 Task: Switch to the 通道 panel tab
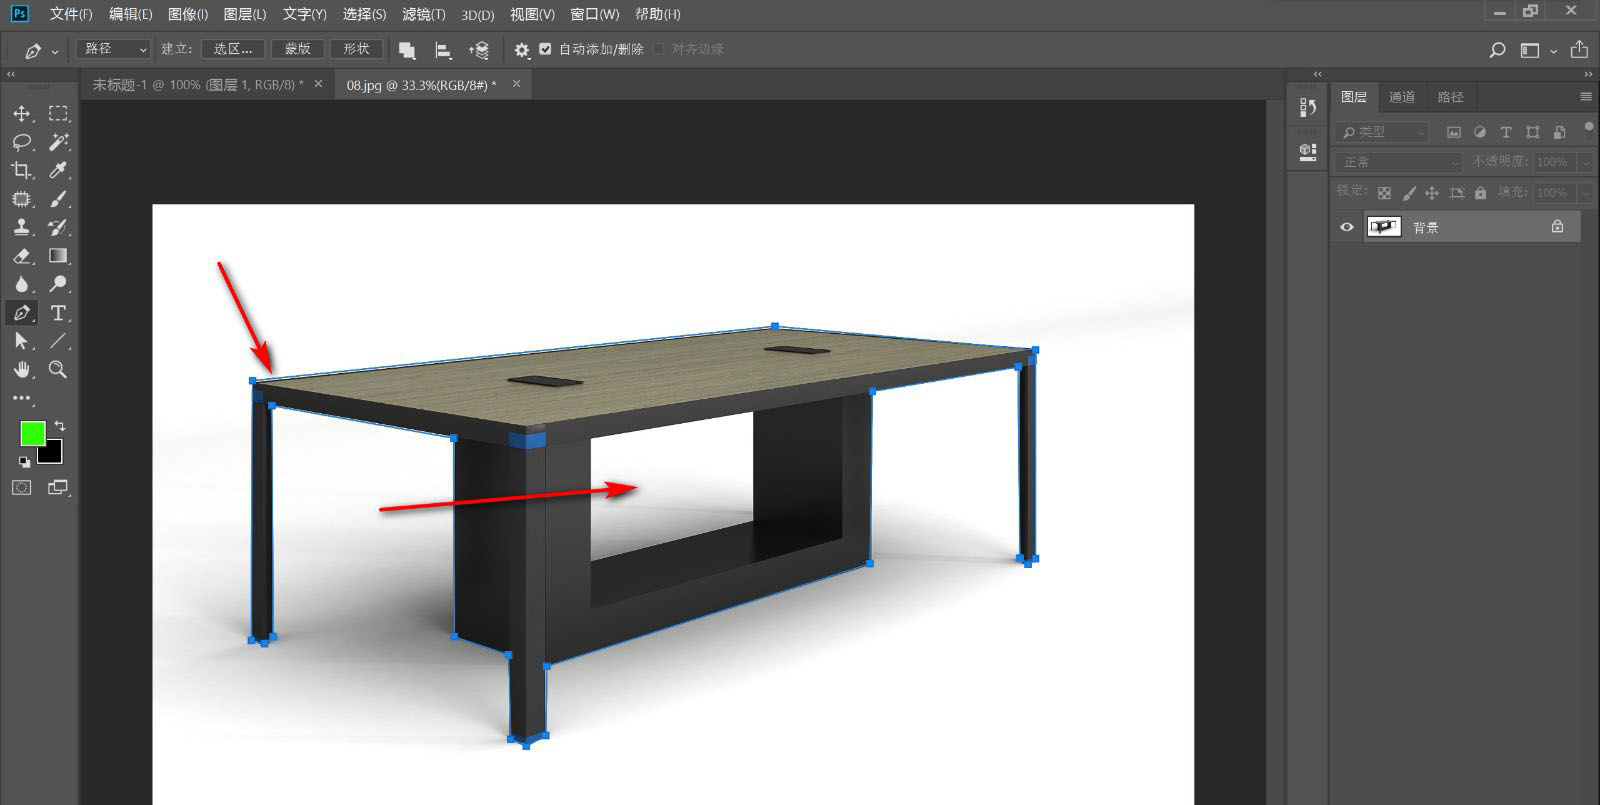(1401, 97)
